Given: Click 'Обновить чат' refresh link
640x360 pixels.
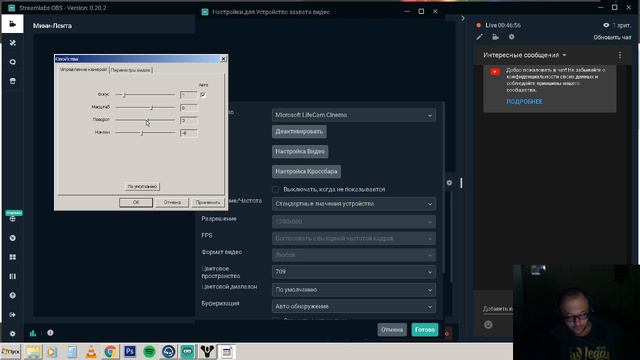Looking at the screenshot, I should pos(612,37).
